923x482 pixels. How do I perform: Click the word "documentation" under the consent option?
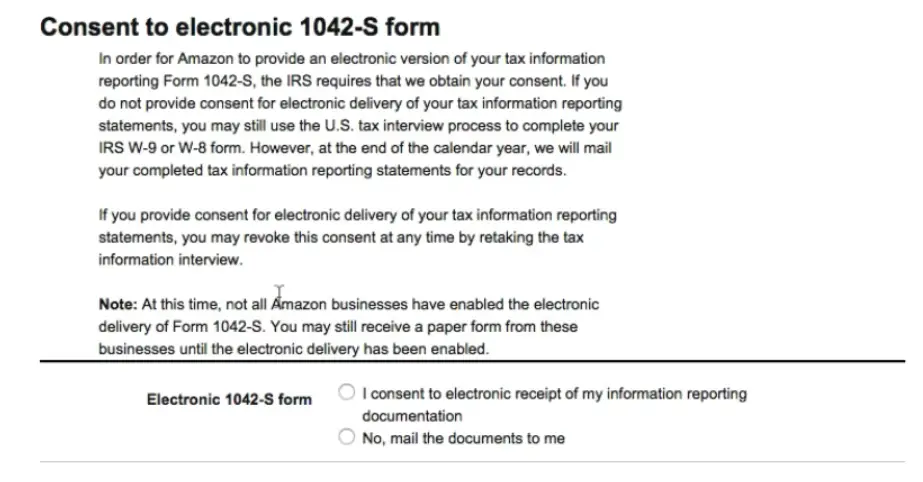412,416
